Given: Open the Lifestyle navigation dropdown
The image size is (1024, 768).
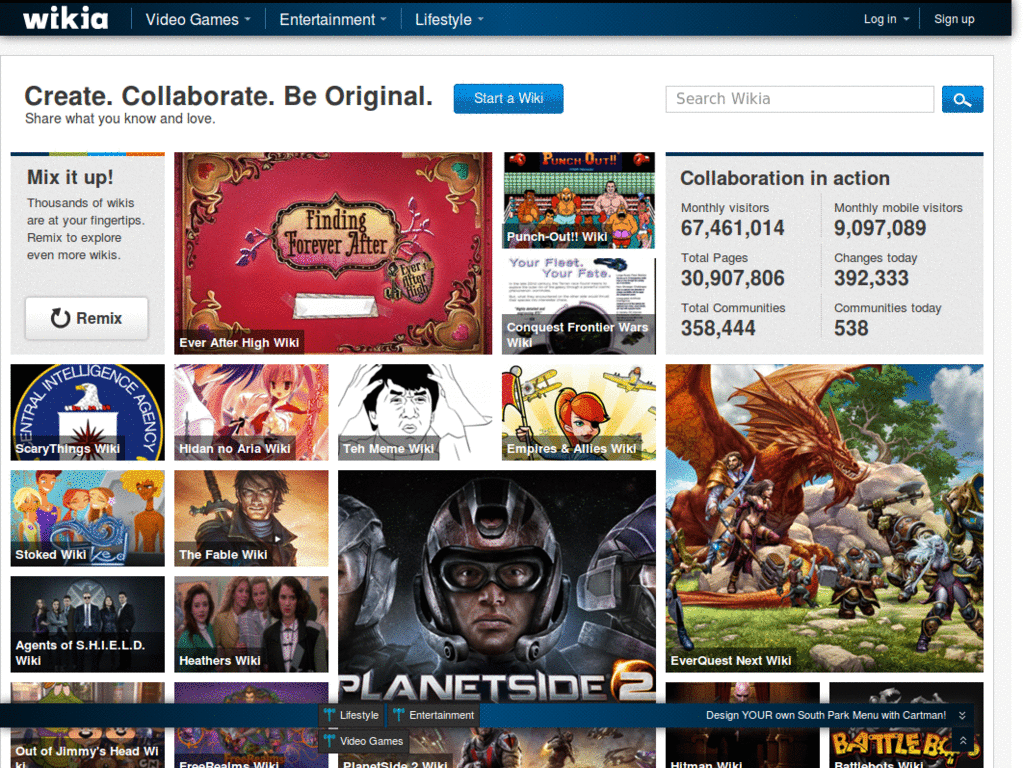Looking at the screenshot, I should tap(448, 18).
